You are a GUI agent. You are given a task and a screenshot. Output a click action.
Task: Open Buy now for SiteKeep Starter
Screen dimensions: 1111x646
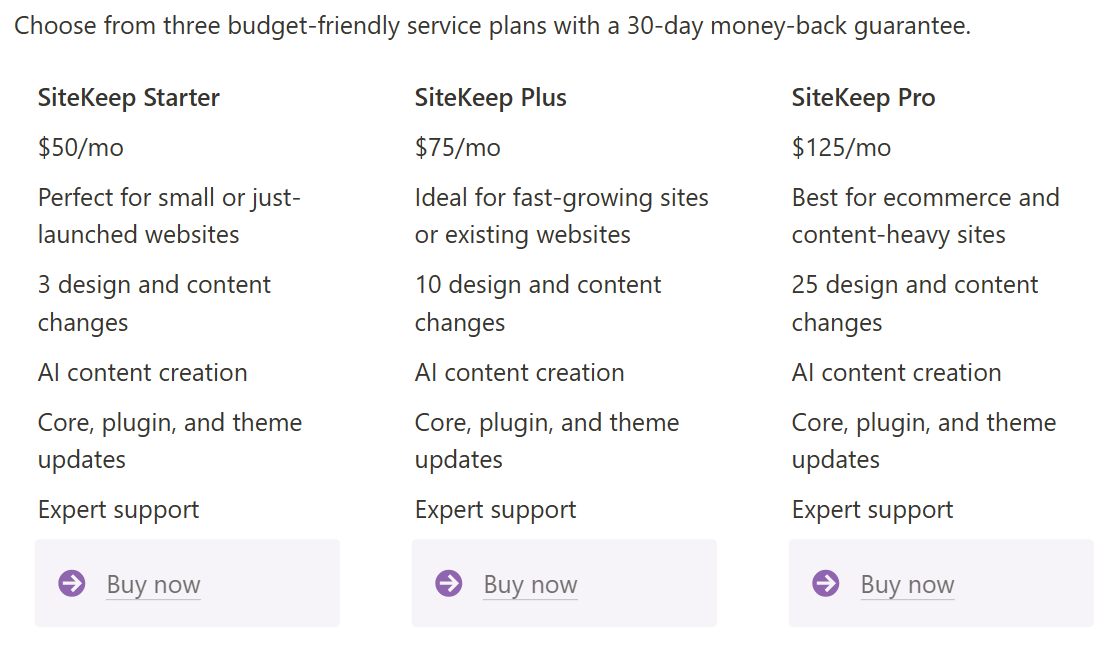click(152, 584)
